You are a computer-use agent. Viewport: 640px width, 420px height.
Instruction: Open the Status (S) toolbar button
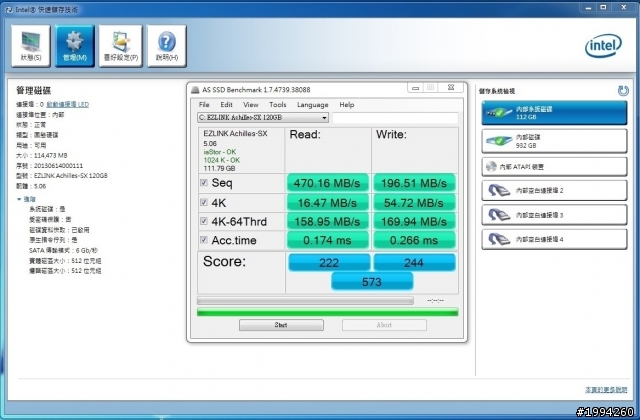31,46
